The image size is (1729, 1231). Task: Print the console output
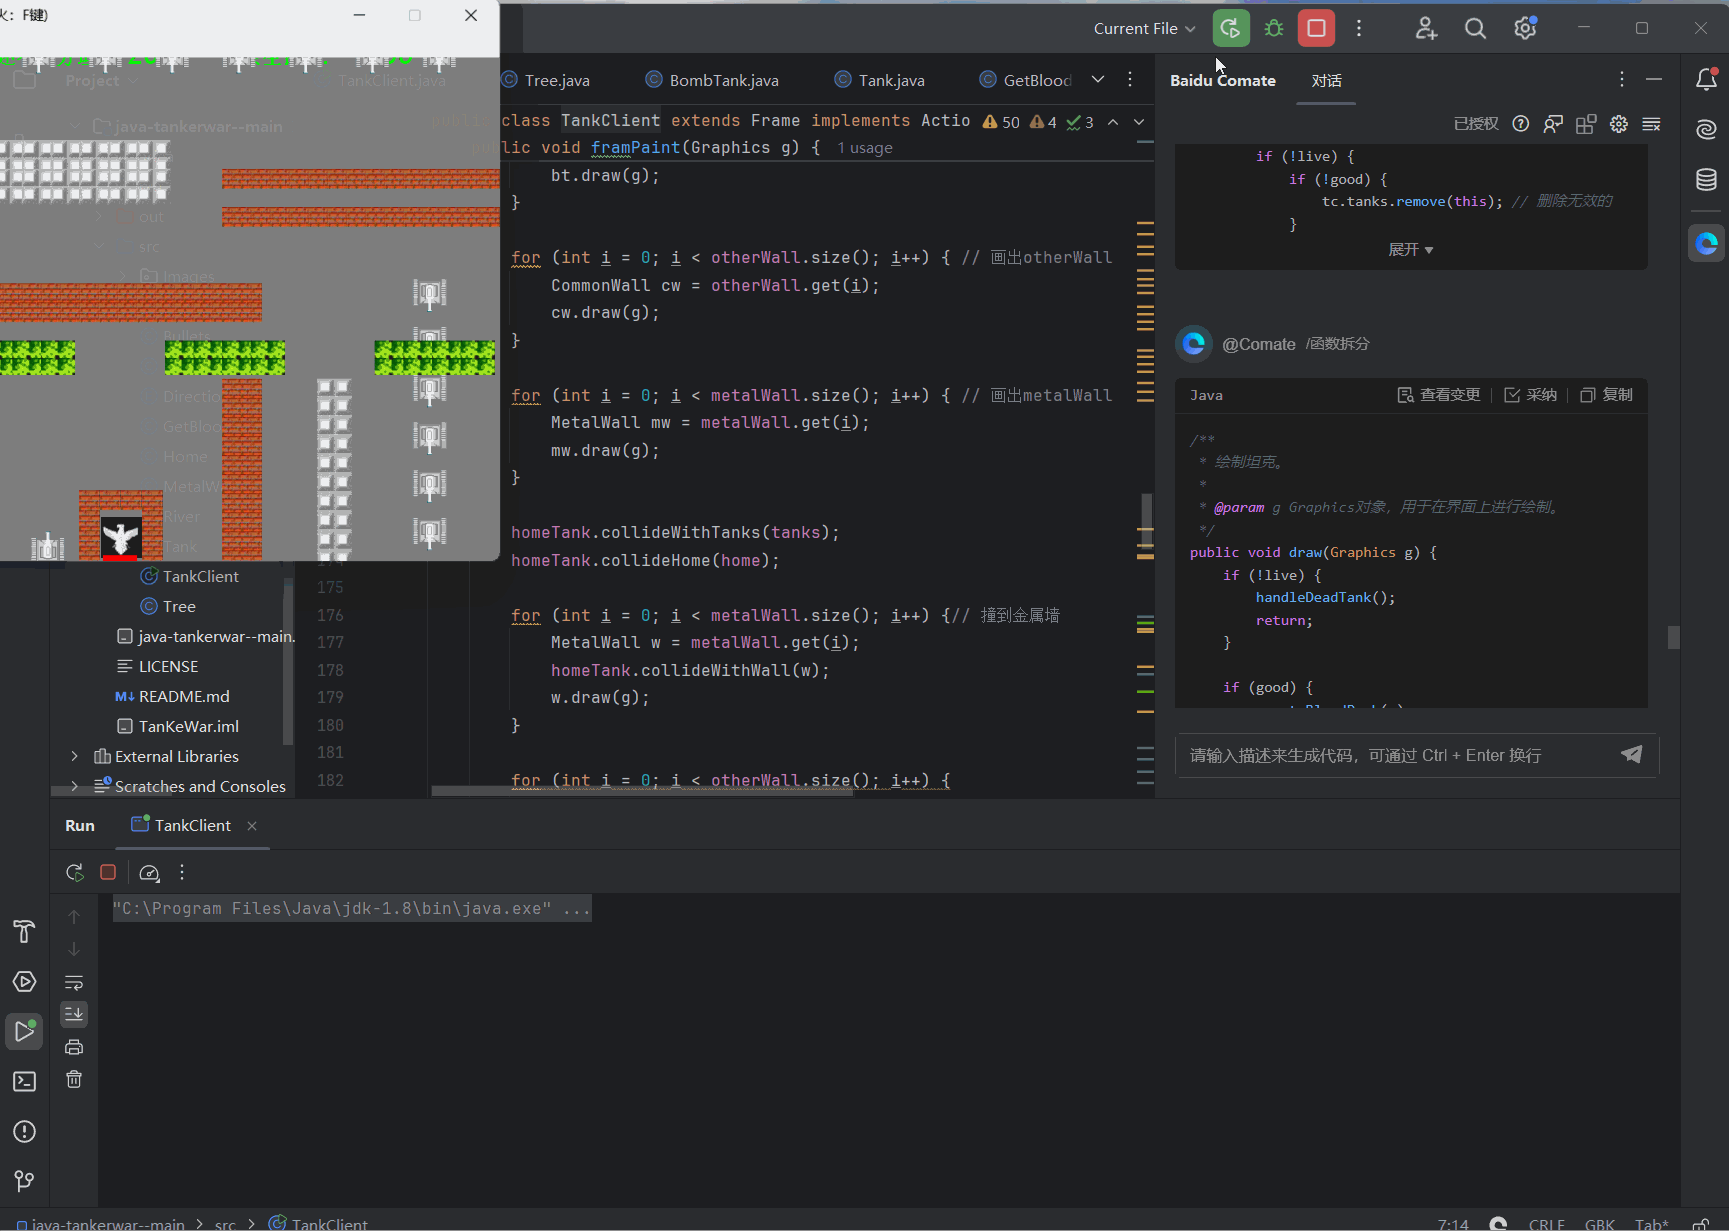74,1047
